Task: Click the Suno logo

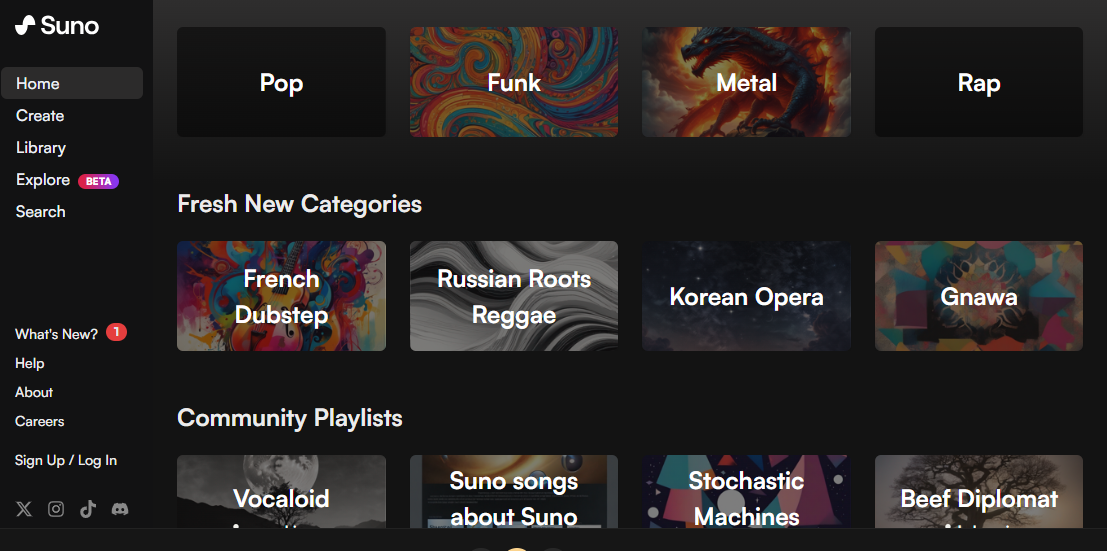Action: pos(56,25)
